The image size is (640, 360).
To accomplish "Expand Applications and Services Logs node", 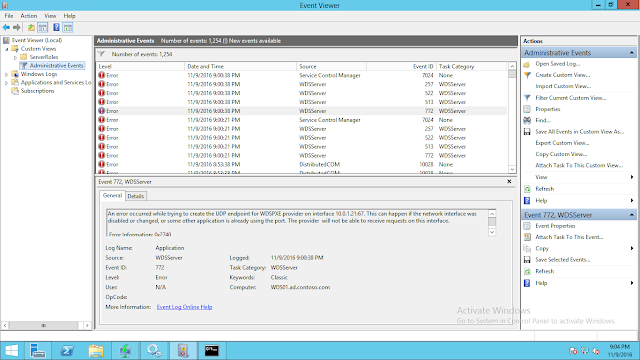I will click(x=7, y=83).
